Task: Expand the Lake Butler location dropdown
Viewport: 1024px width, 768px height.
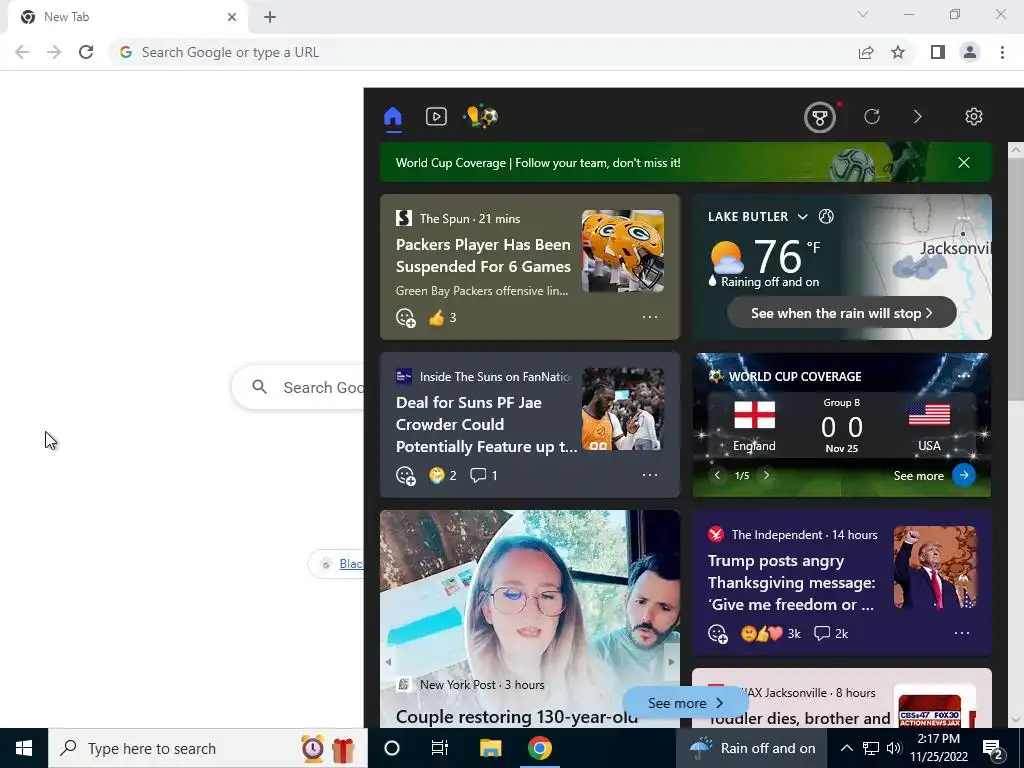Action: coord(803,217)
